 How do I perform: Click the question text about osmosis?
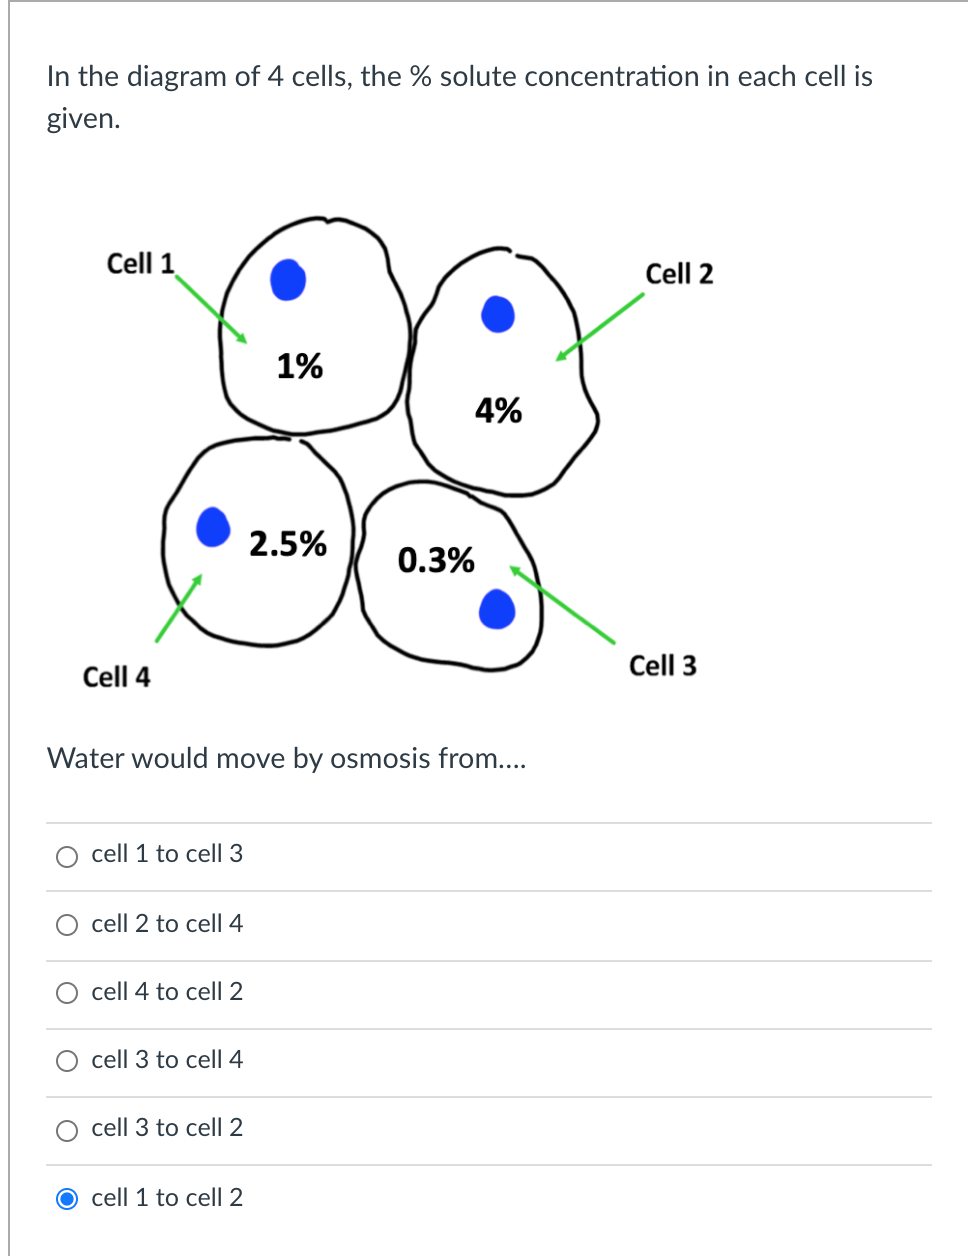(x=283, y=758)
